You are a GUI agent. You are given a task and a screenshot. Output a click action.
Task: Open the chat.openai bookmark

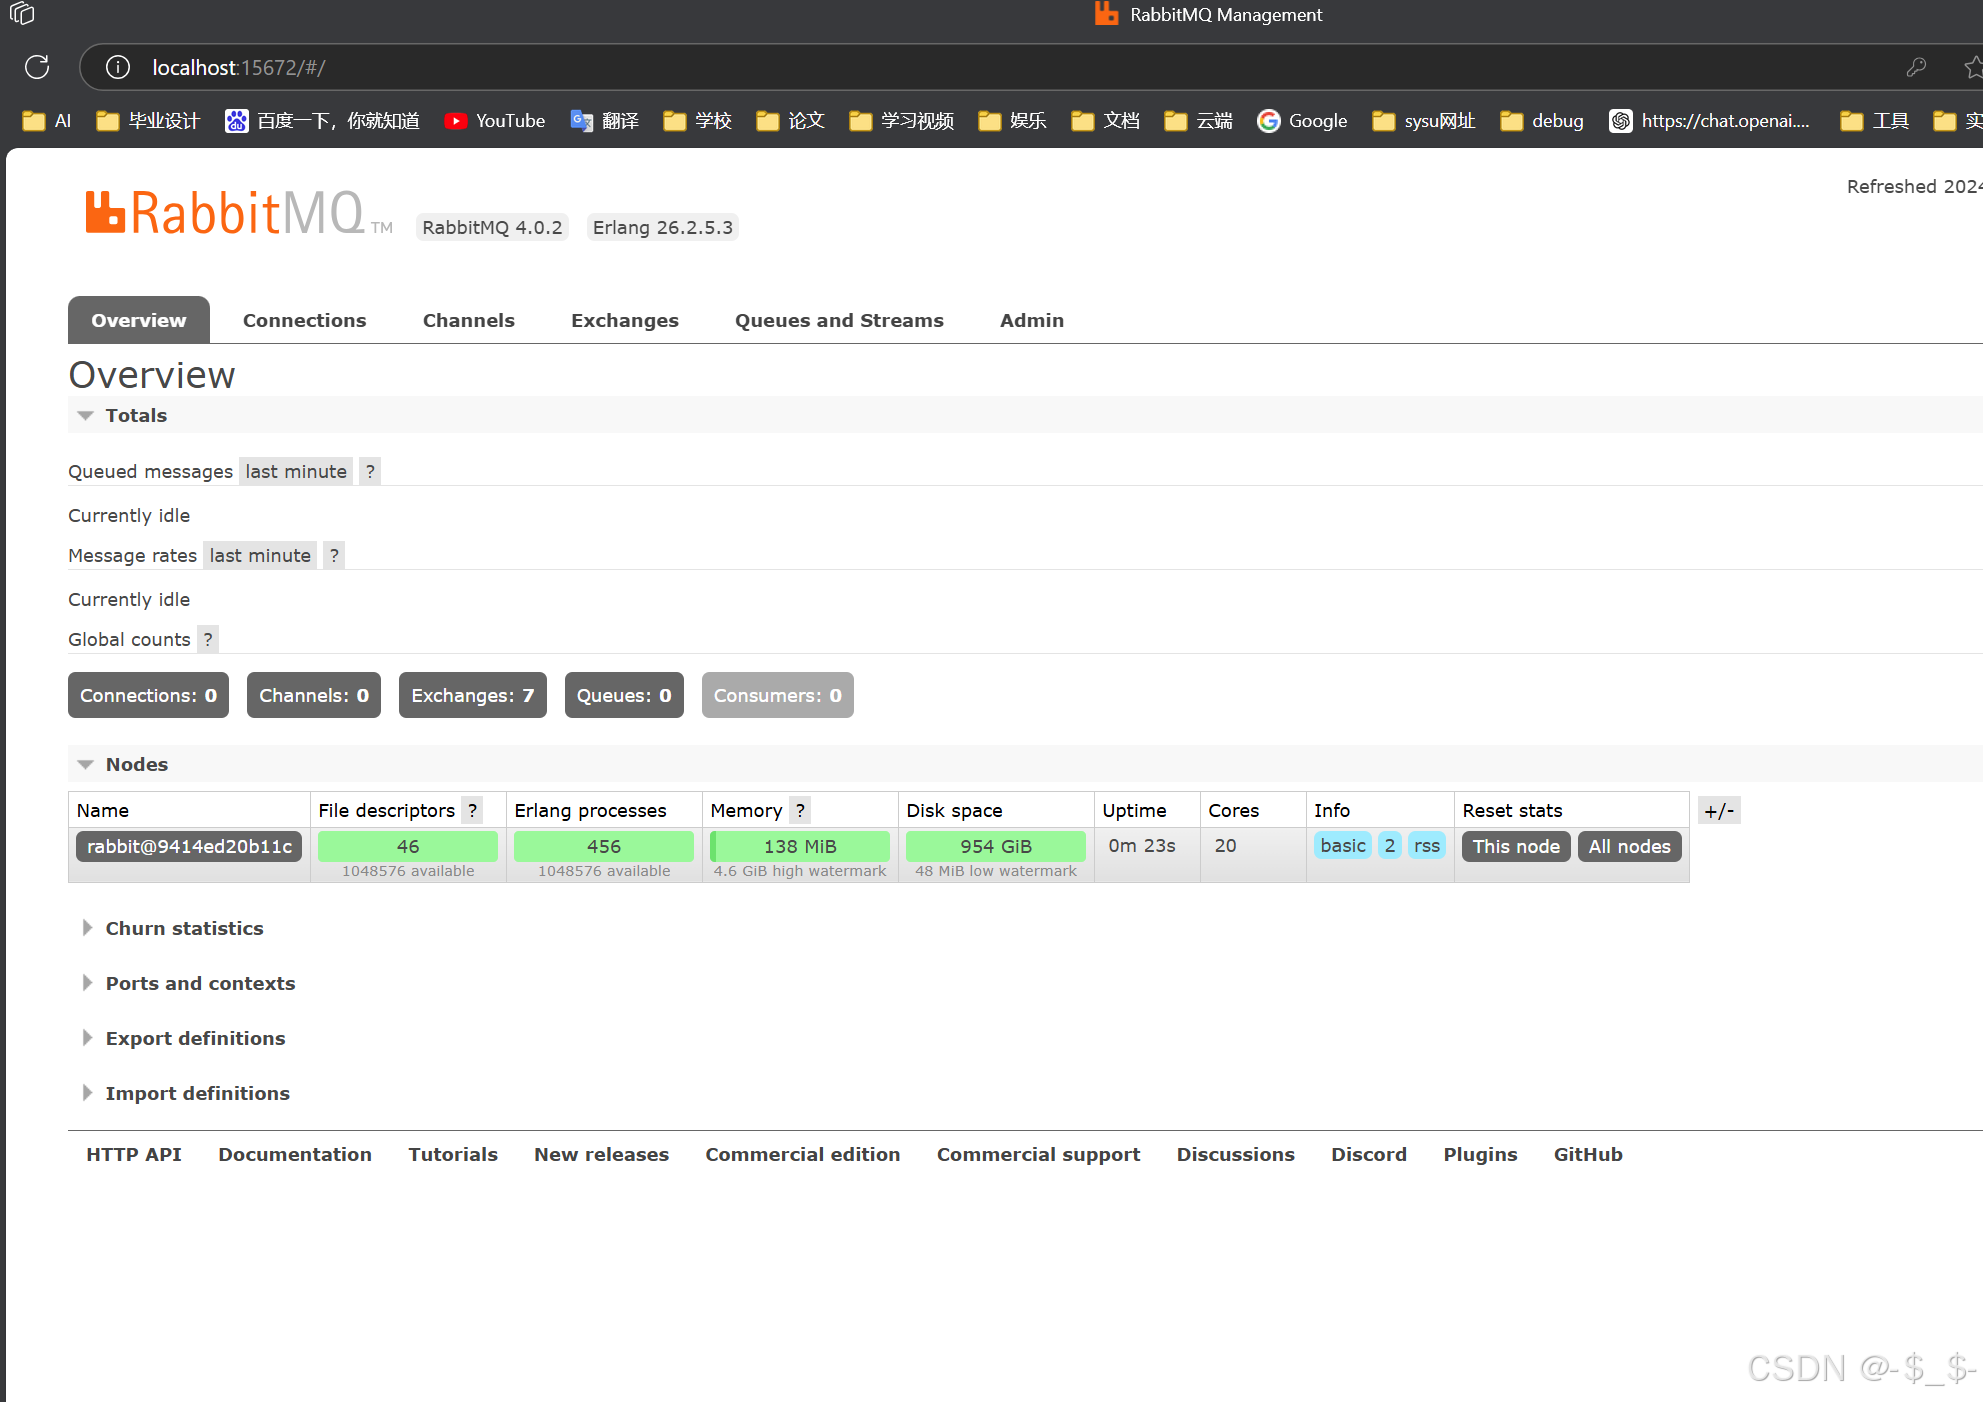coord(1710,121)
